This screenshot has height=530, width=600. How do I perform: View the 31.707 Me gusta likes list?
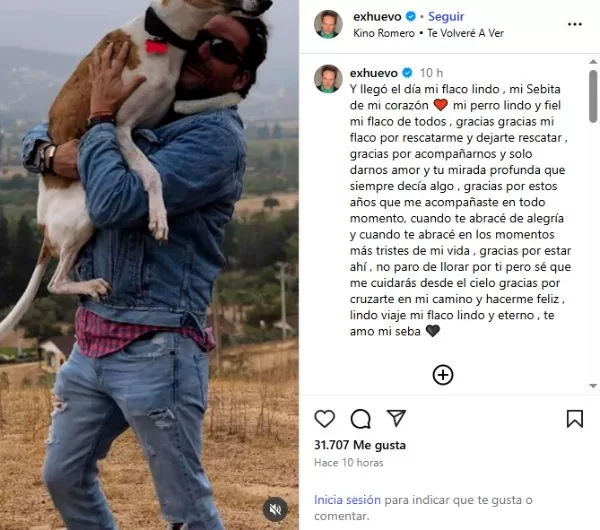(360, 445)
